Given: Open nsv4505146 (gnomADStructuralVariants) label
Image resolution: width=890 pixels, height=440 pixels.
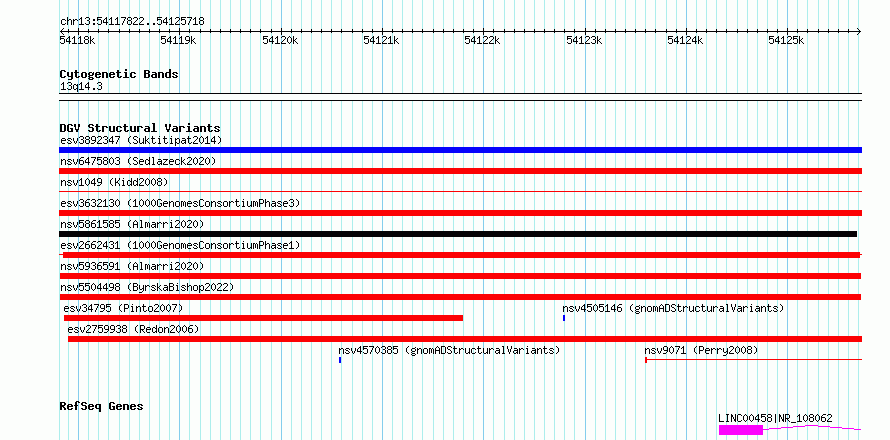Looking at the screenshot, I should [673, 308].
